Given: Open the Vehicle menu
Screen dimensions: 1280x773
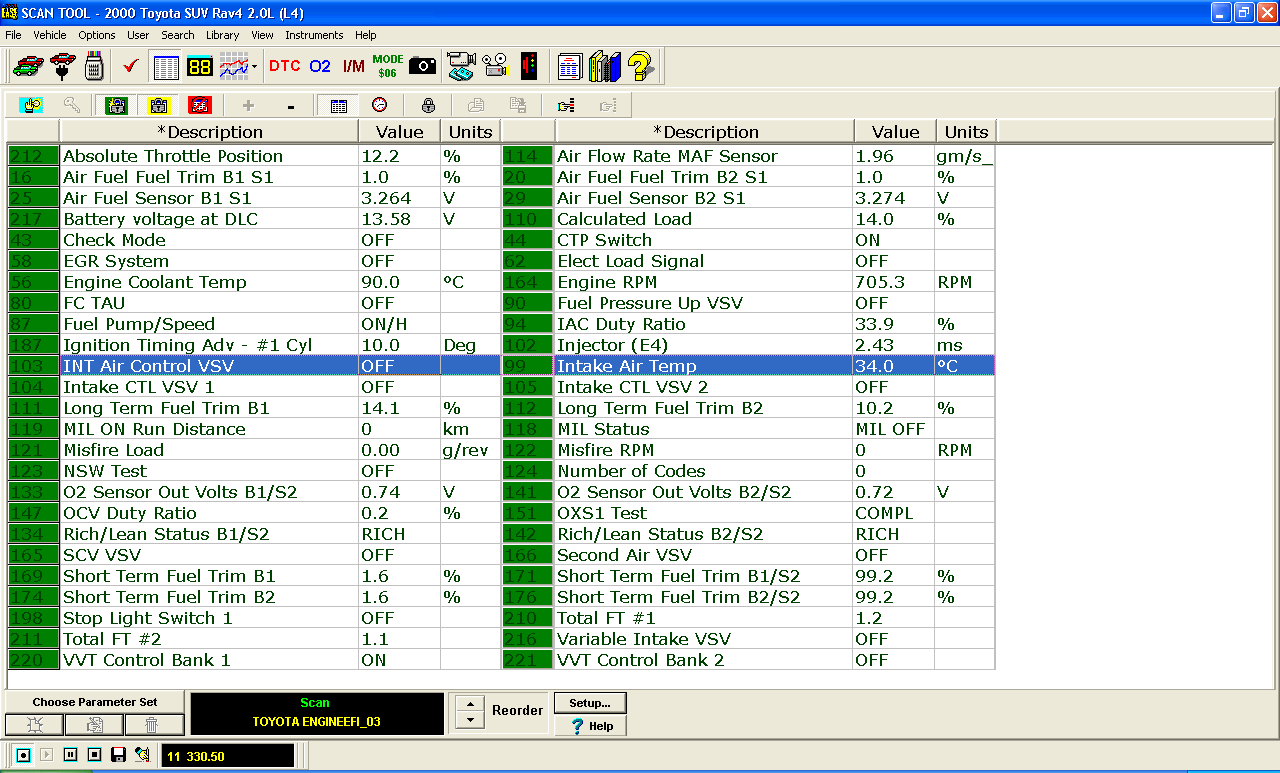Looking at the screenshot, I should (50, 35).
